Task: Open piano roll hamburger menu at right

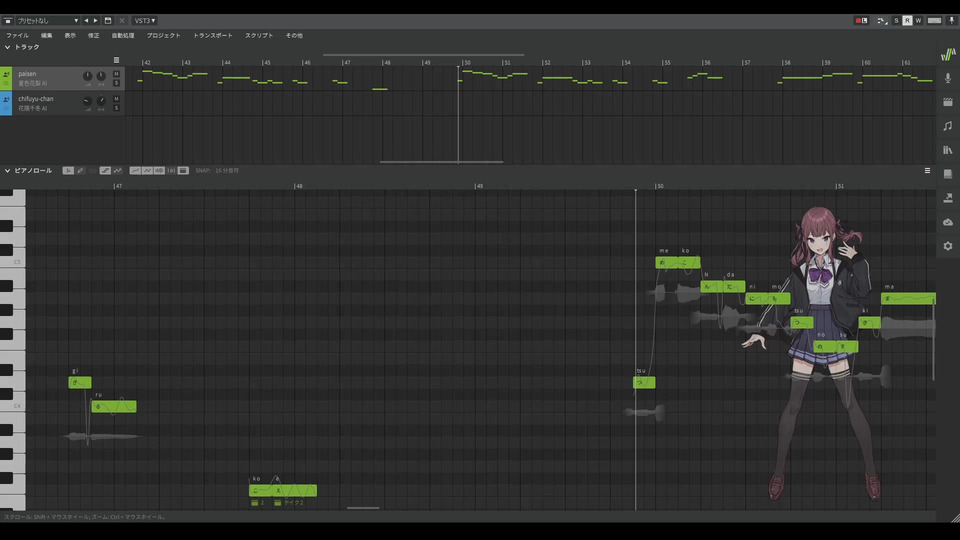Action: pyautogui.click(x=928, y=171)
